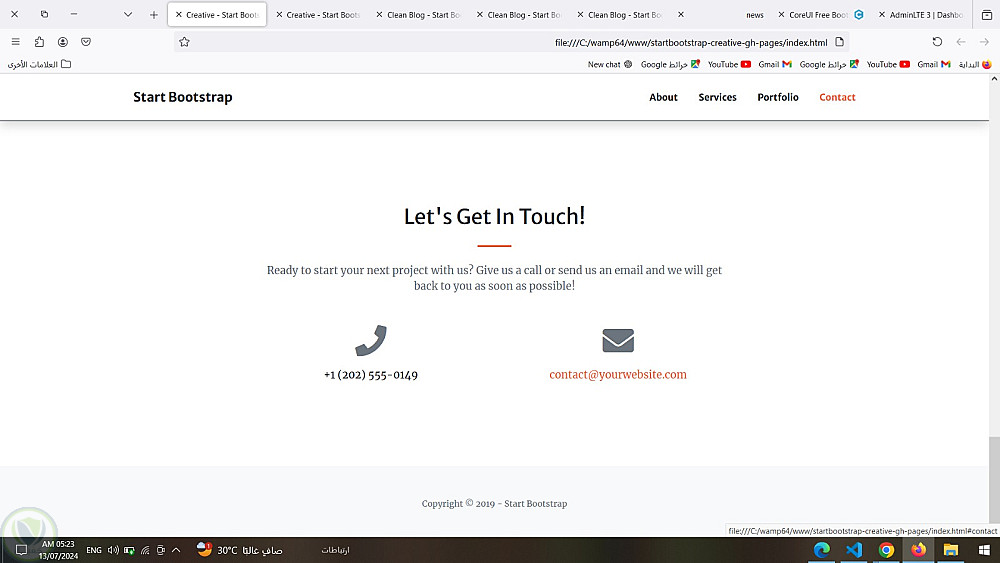Click the battery status tray icon
Image resolution: width=1000 pixels, height=563 pixels.
pyautogui.click(x=129, y=550)
